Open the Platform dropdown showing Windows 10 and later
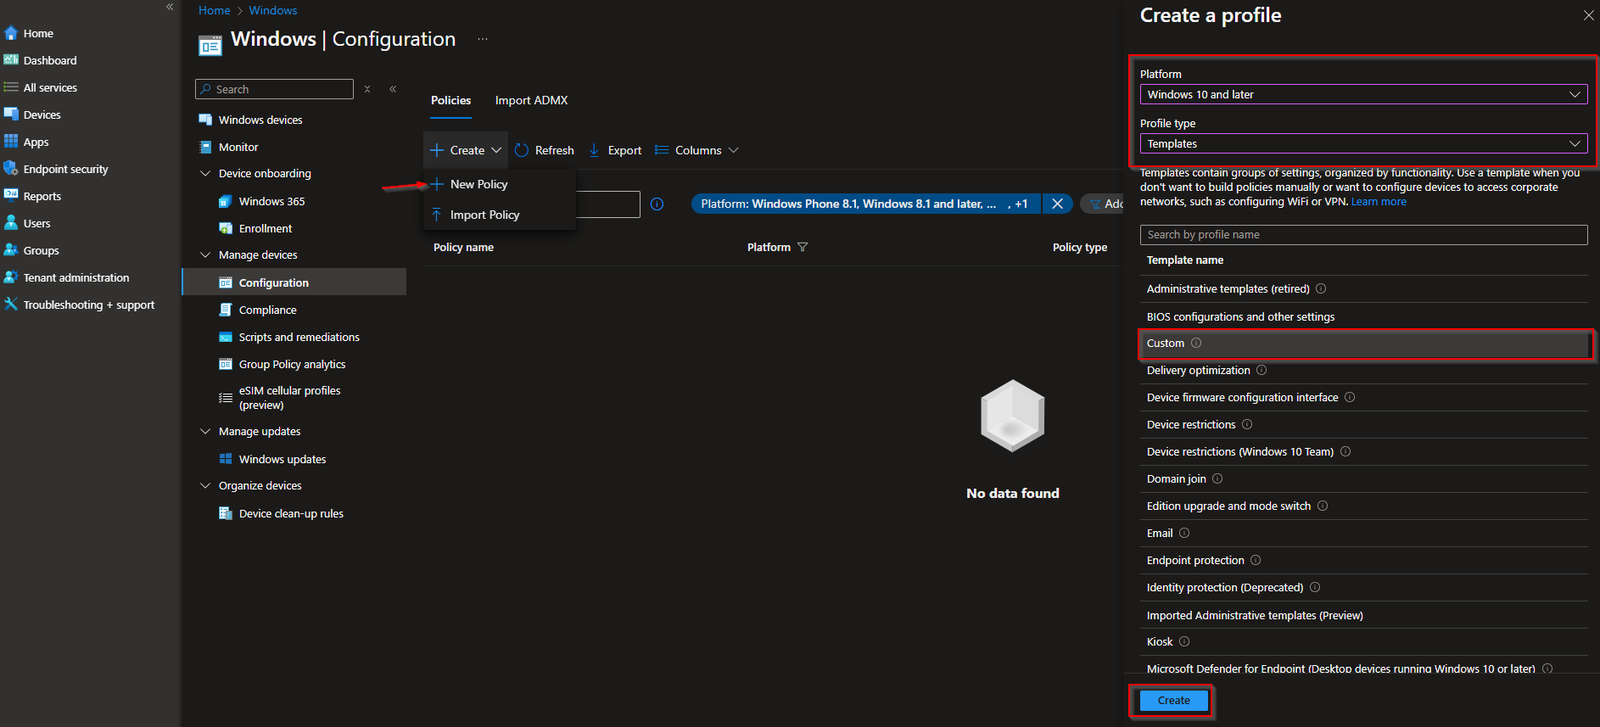The image size is (1600, 727). point(1363,94)
